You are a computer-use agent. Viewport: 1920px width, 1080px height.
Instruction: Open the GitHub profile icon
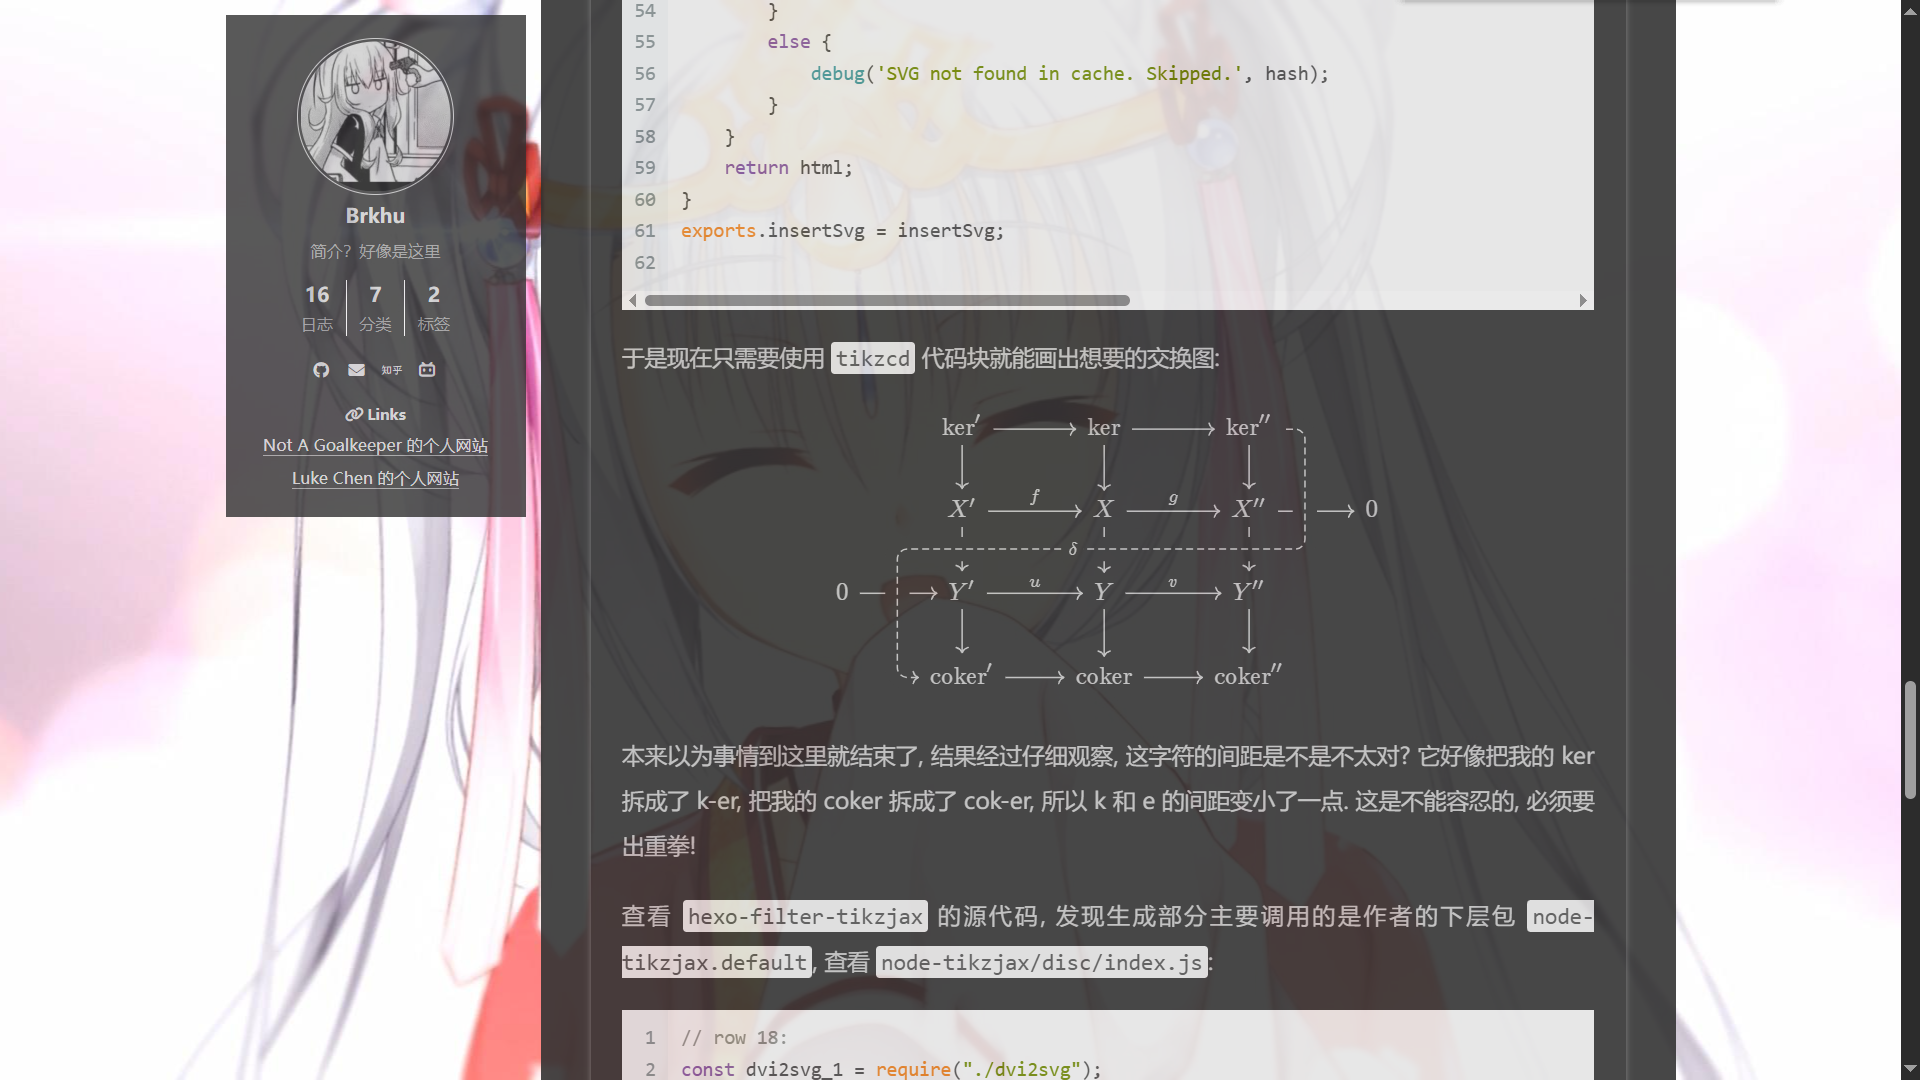pos(321,370)
